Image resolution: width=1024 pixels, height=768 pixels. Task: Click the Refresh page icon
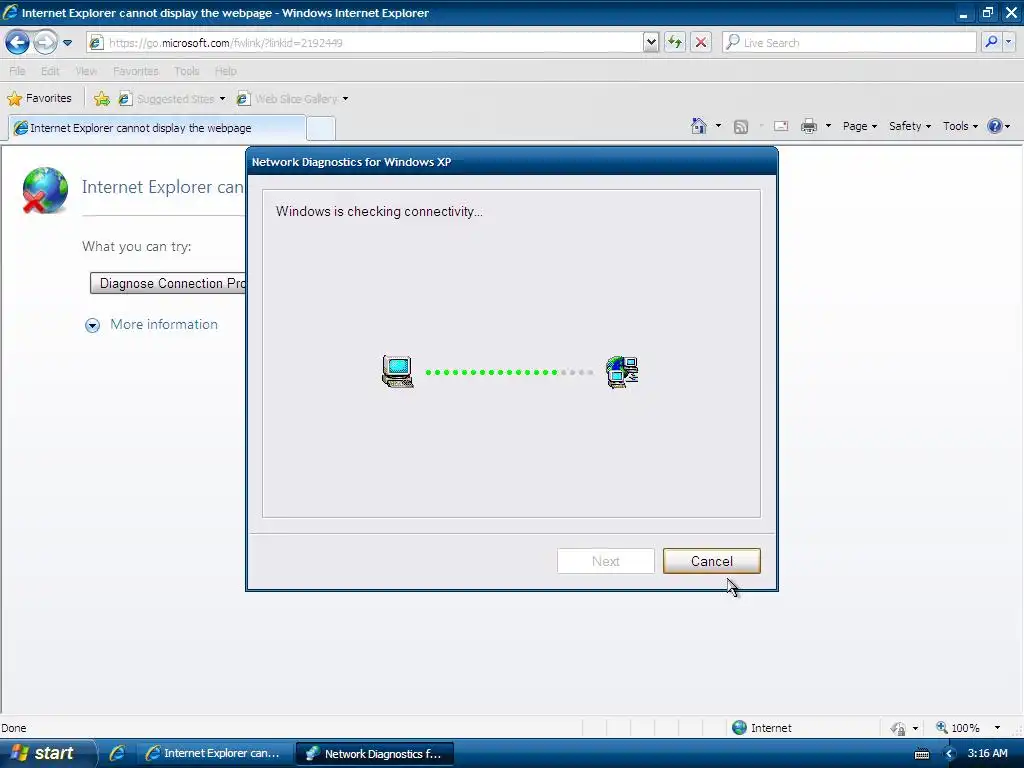[675, 43]
